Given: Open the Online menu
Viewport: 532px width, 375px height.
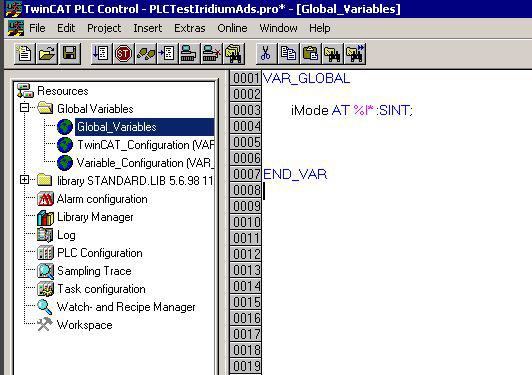Looking at the screenshot, I should [x=232, y=28].
